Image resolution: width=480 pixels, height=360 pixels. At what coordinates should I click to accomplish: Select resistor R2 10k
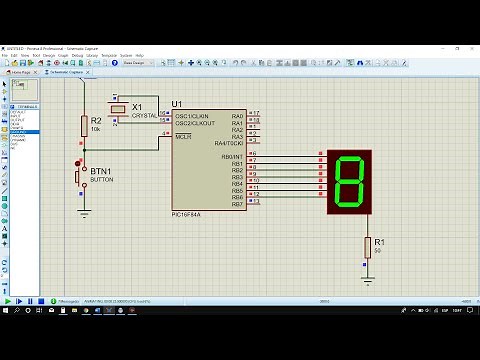pyautogui.click(x=84, y=126)
